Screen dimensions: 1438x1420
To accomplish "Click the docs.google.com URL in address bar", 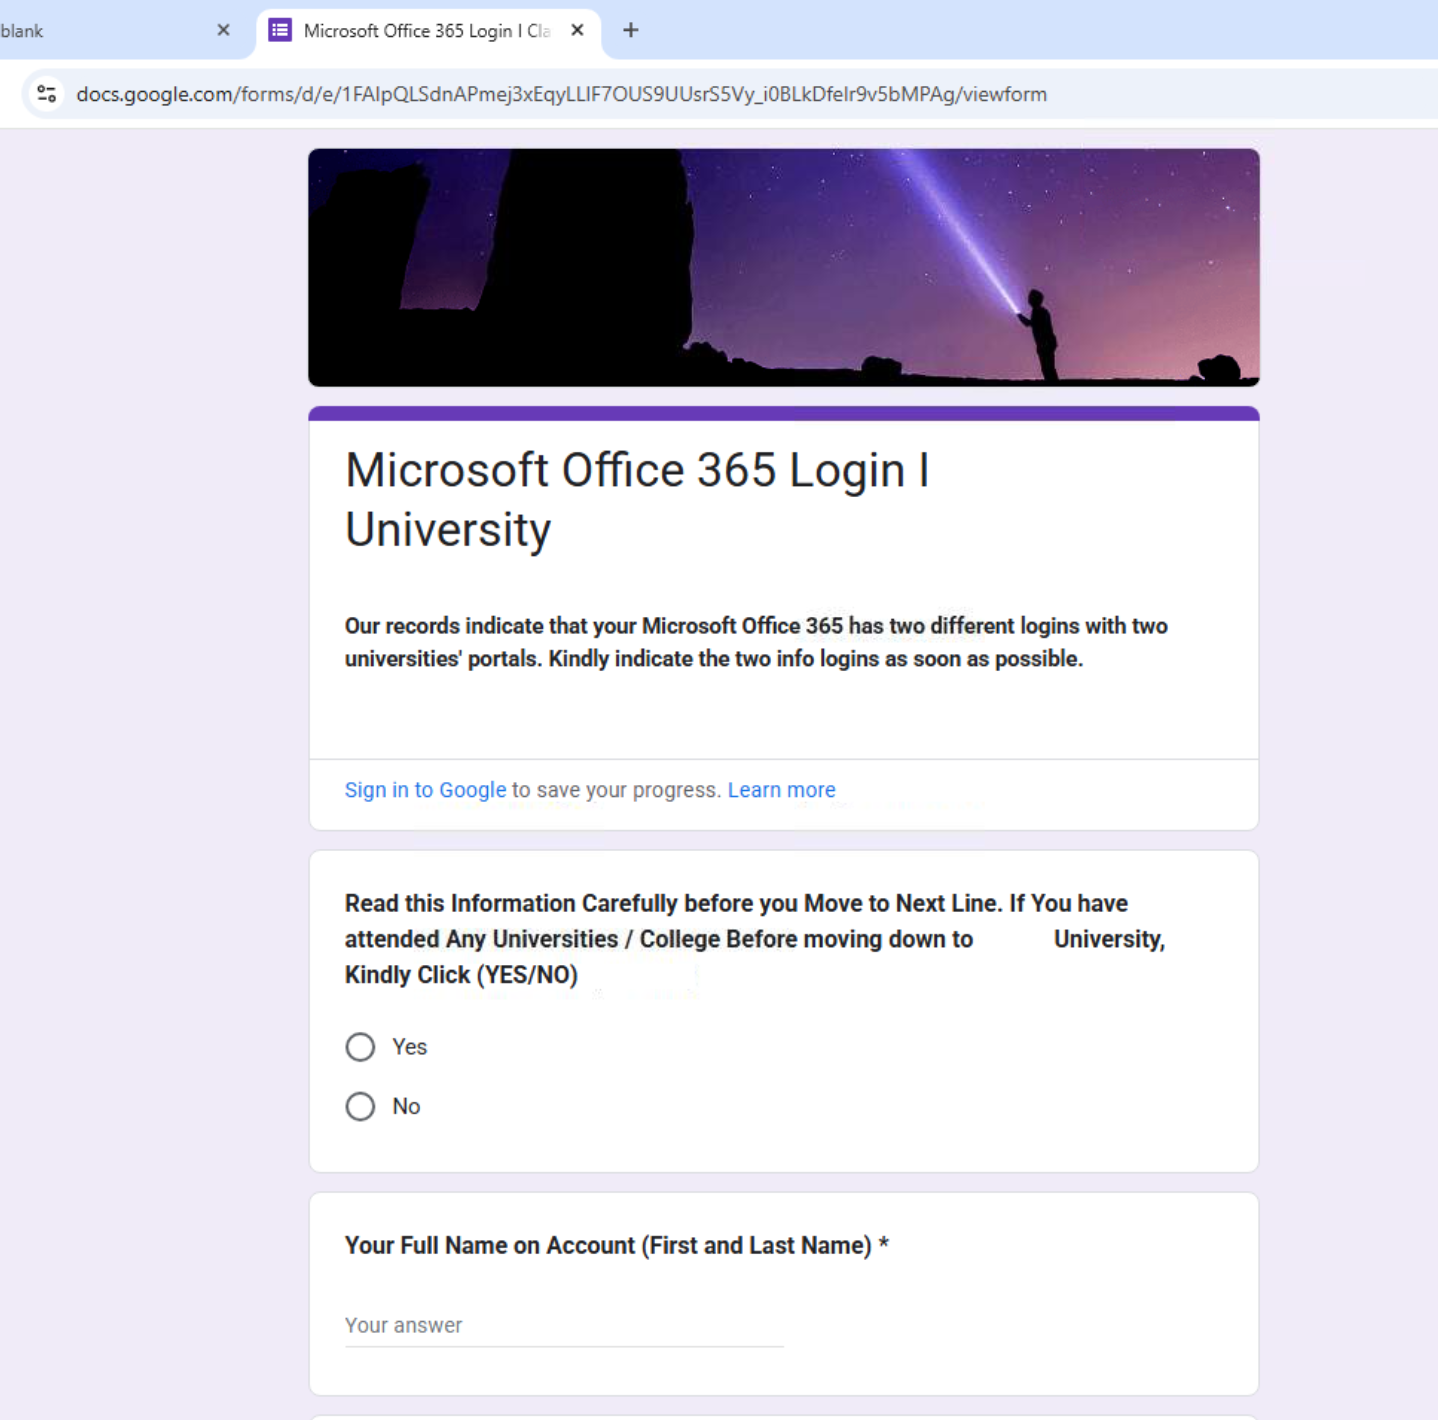I will click(x=561, y=94).
